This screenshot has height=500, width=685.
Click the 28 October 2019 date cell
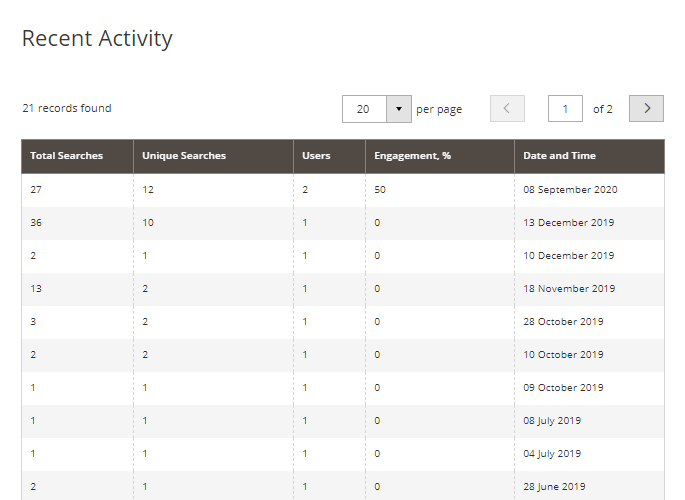pos(563,322)
